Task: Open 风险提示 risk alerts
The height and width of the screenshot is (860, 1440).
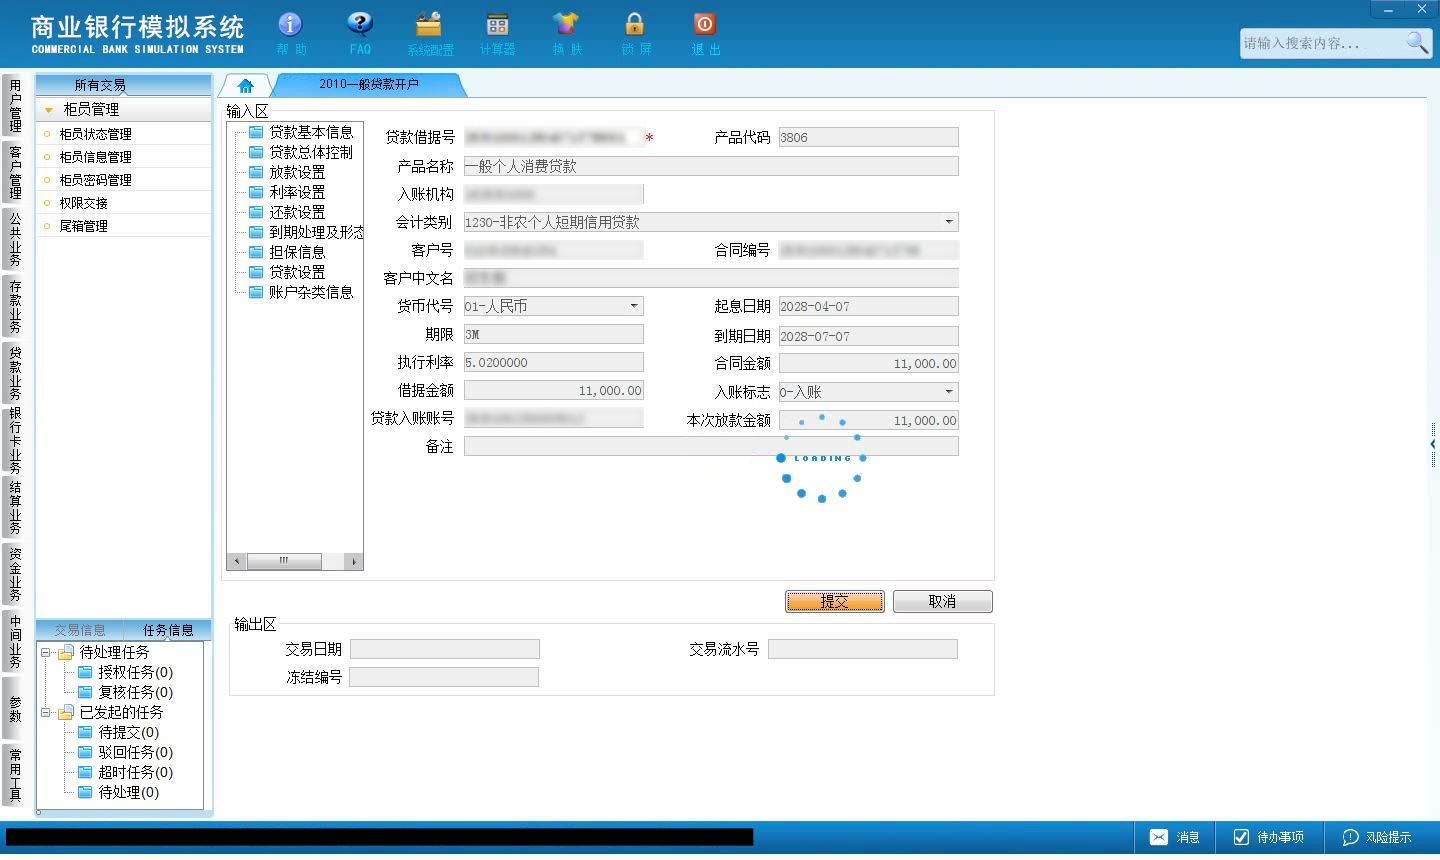Action: (1377, 837)
